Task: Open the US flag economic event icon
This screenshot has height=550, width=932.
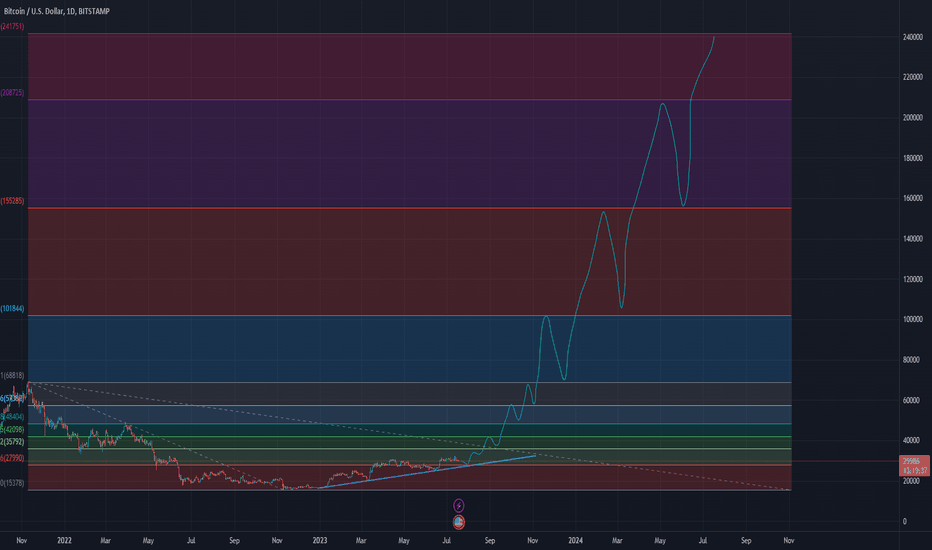Action: 458,522
